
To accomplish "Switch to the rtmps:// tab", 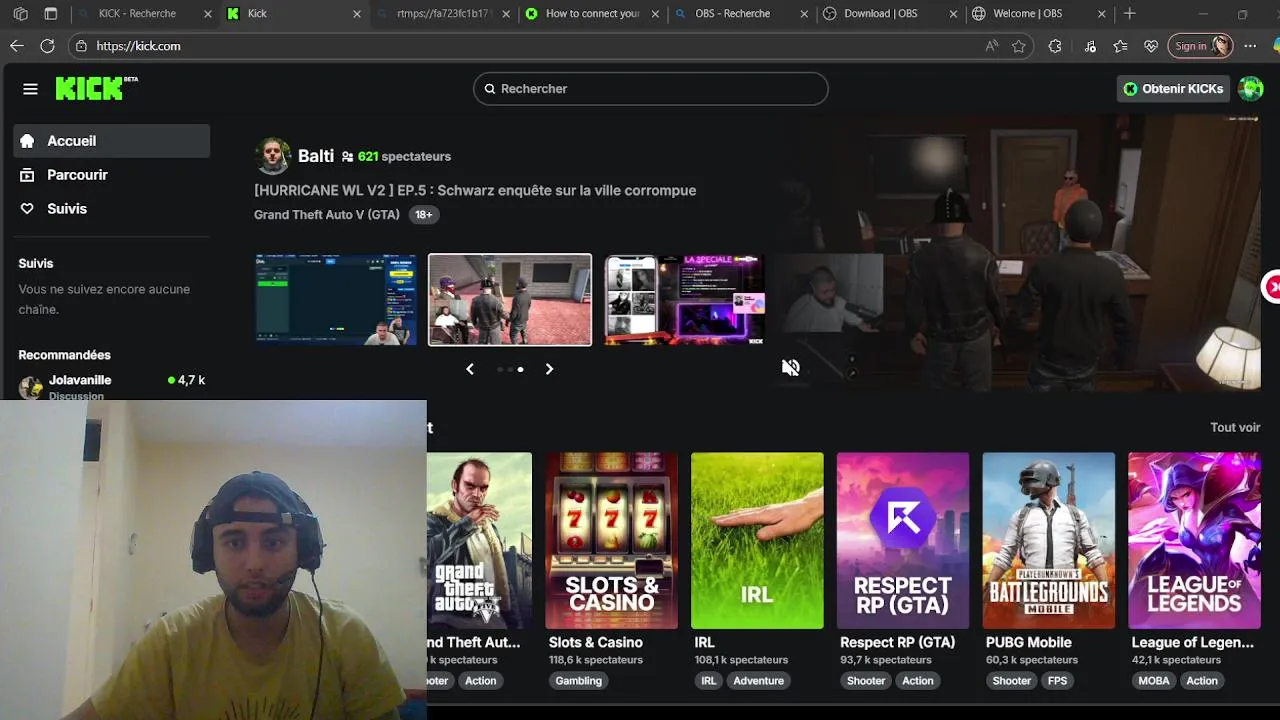I will [x=444, y=14].
